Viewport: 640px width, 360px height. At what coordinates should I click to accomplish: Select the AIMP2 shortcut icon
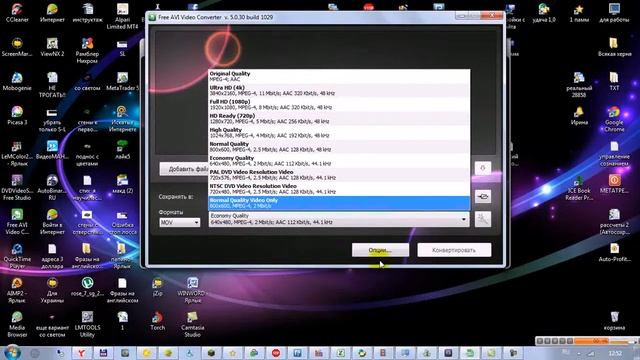point(17,290)
